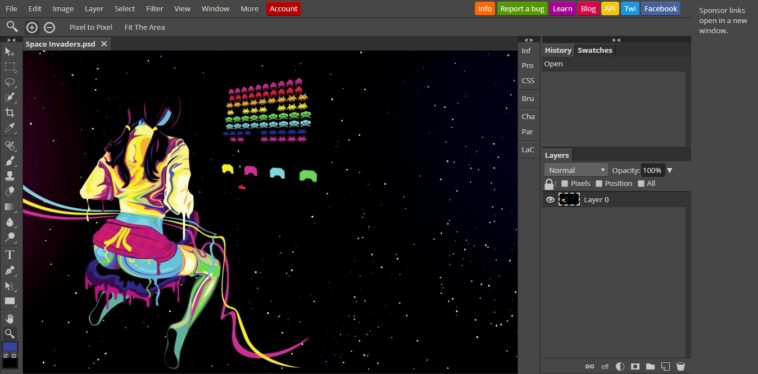Click the Report a bug button
758x374 pixels.
pyautogui.click(x=522, y=9)
